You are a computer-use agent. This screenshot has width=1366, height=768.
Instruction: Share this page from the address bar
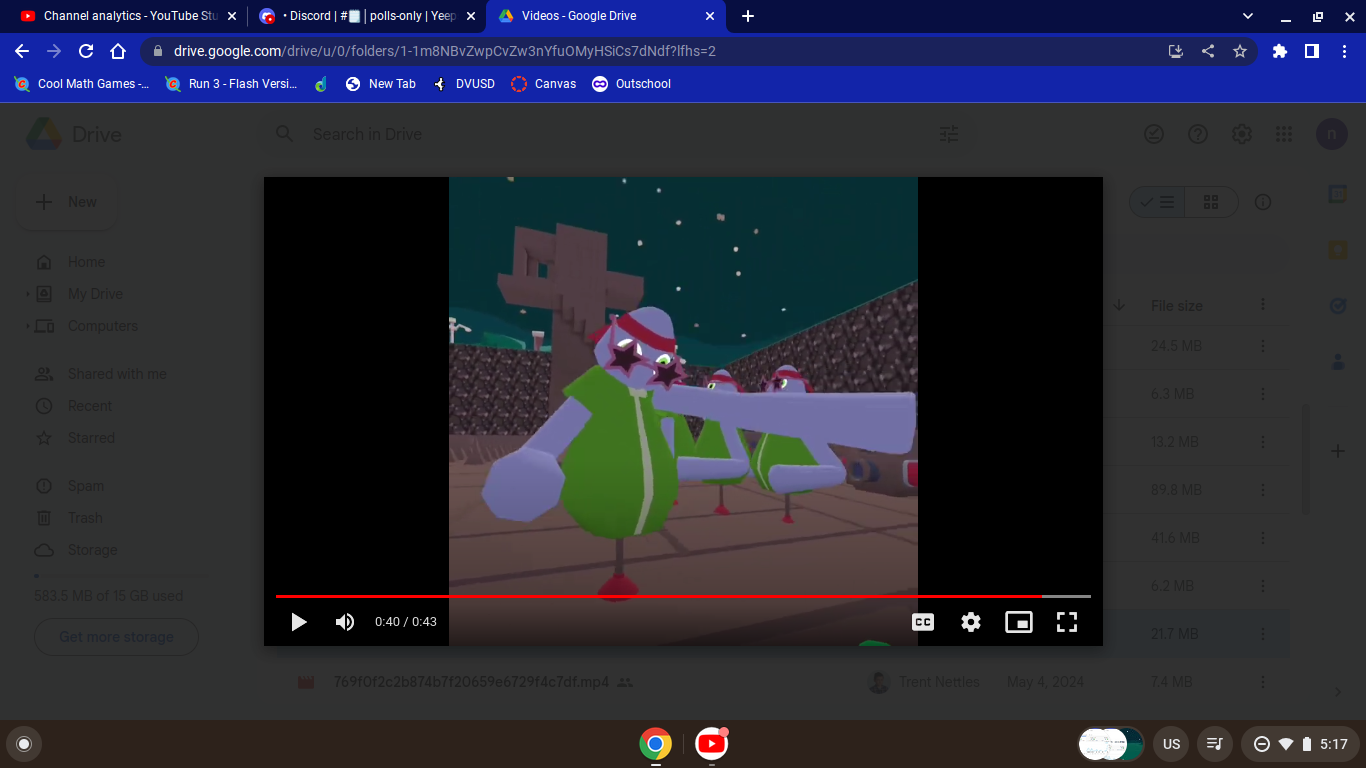(1208, 51)
